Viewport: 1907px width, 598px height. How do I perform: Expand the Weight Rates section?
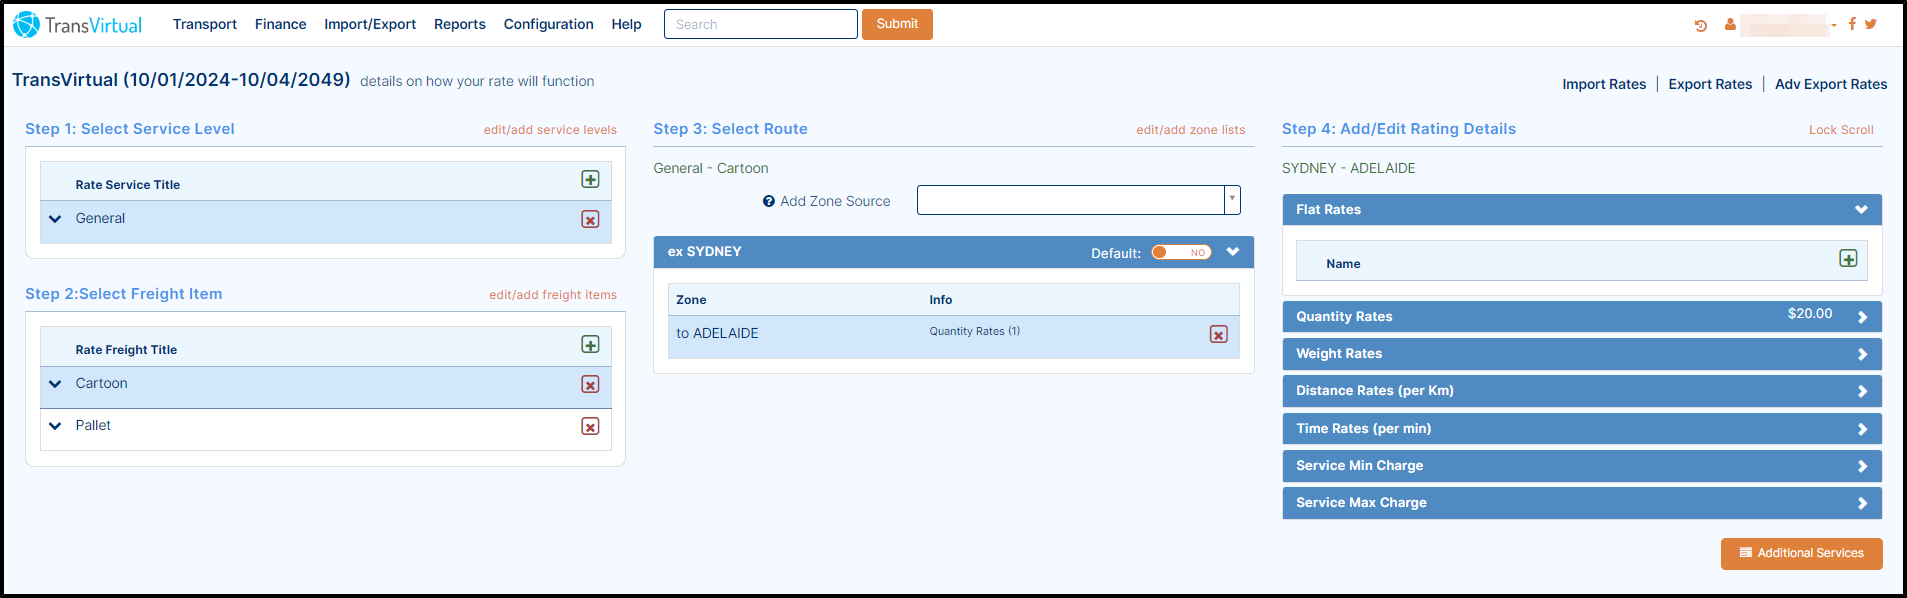(x=1862, y=354)
